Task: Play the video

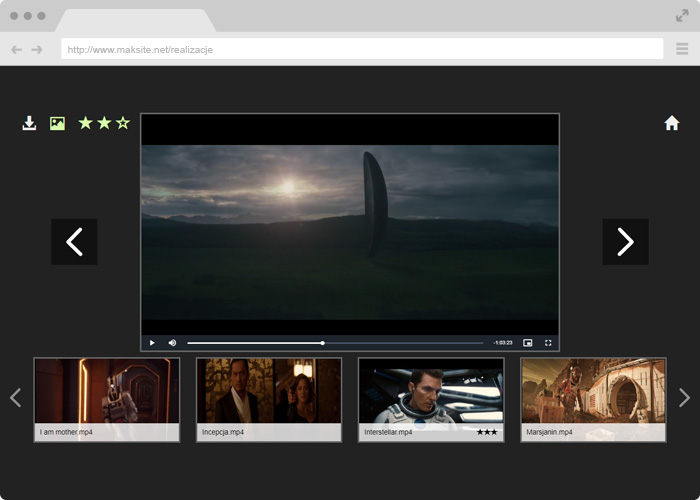Action: point(152,343)
